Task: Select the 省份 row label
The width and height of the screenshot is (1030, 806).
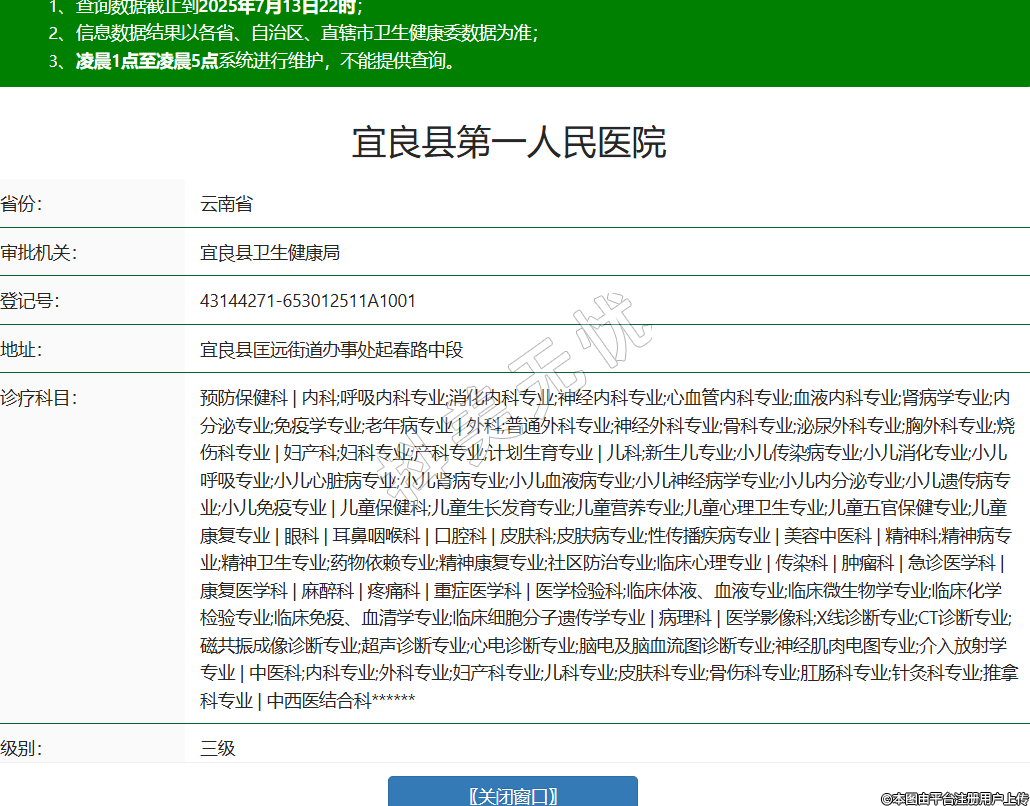Action: click(21, 204)
